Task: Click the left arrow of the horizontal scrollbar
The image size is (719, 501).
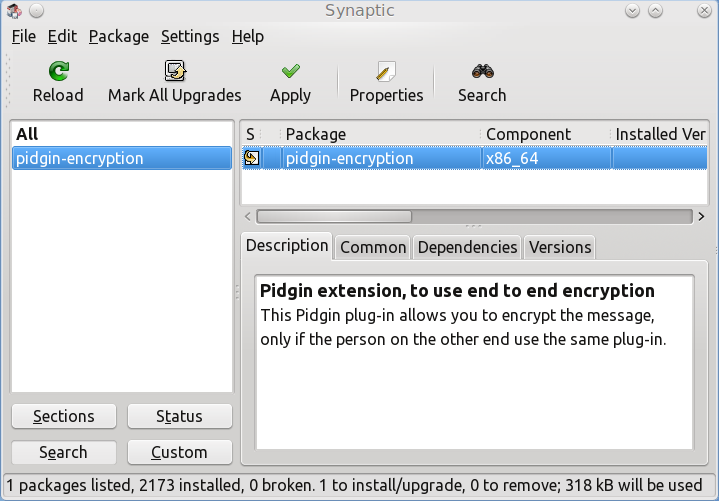Action: pyautogui.click(x=248, y=217)
